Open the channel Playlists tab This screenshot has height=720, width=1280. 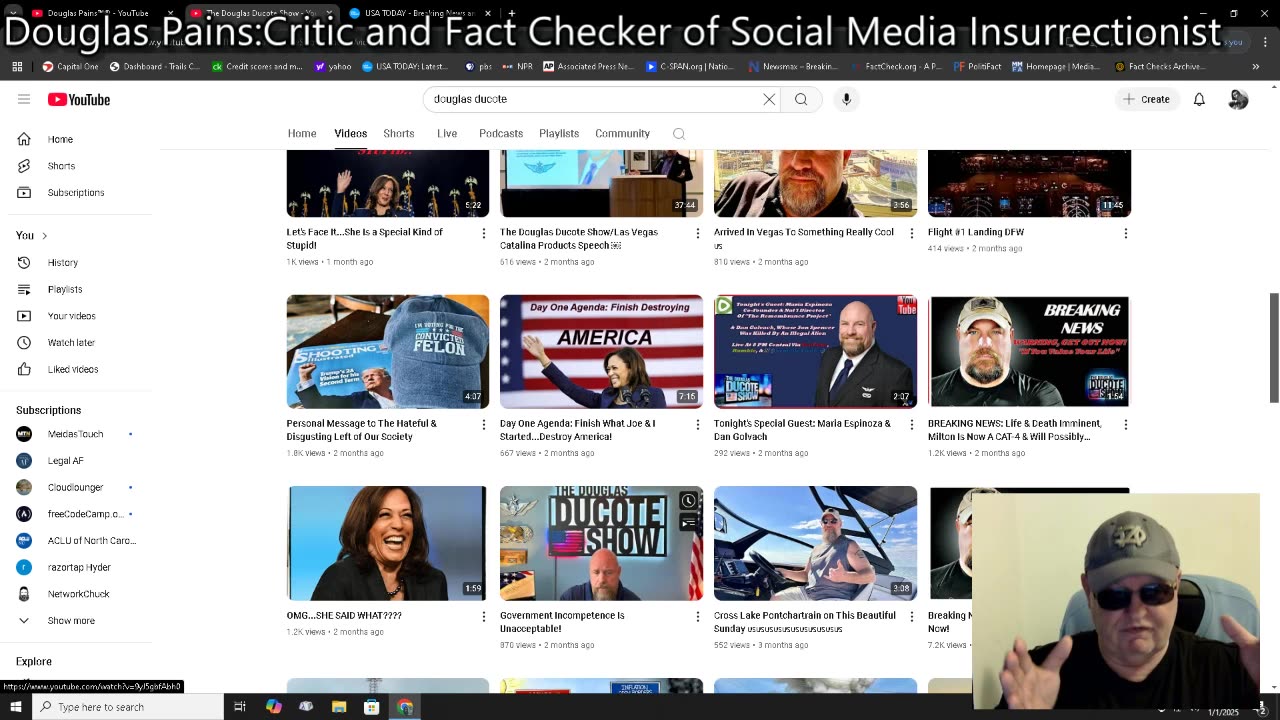click(x=559, y=133)
